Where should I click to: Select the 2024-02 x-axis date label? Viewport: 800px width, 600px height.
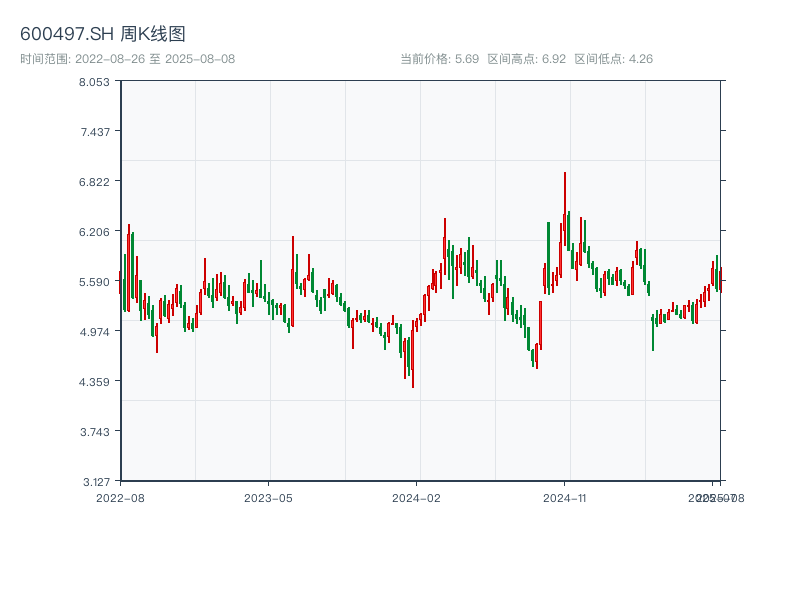416,497
